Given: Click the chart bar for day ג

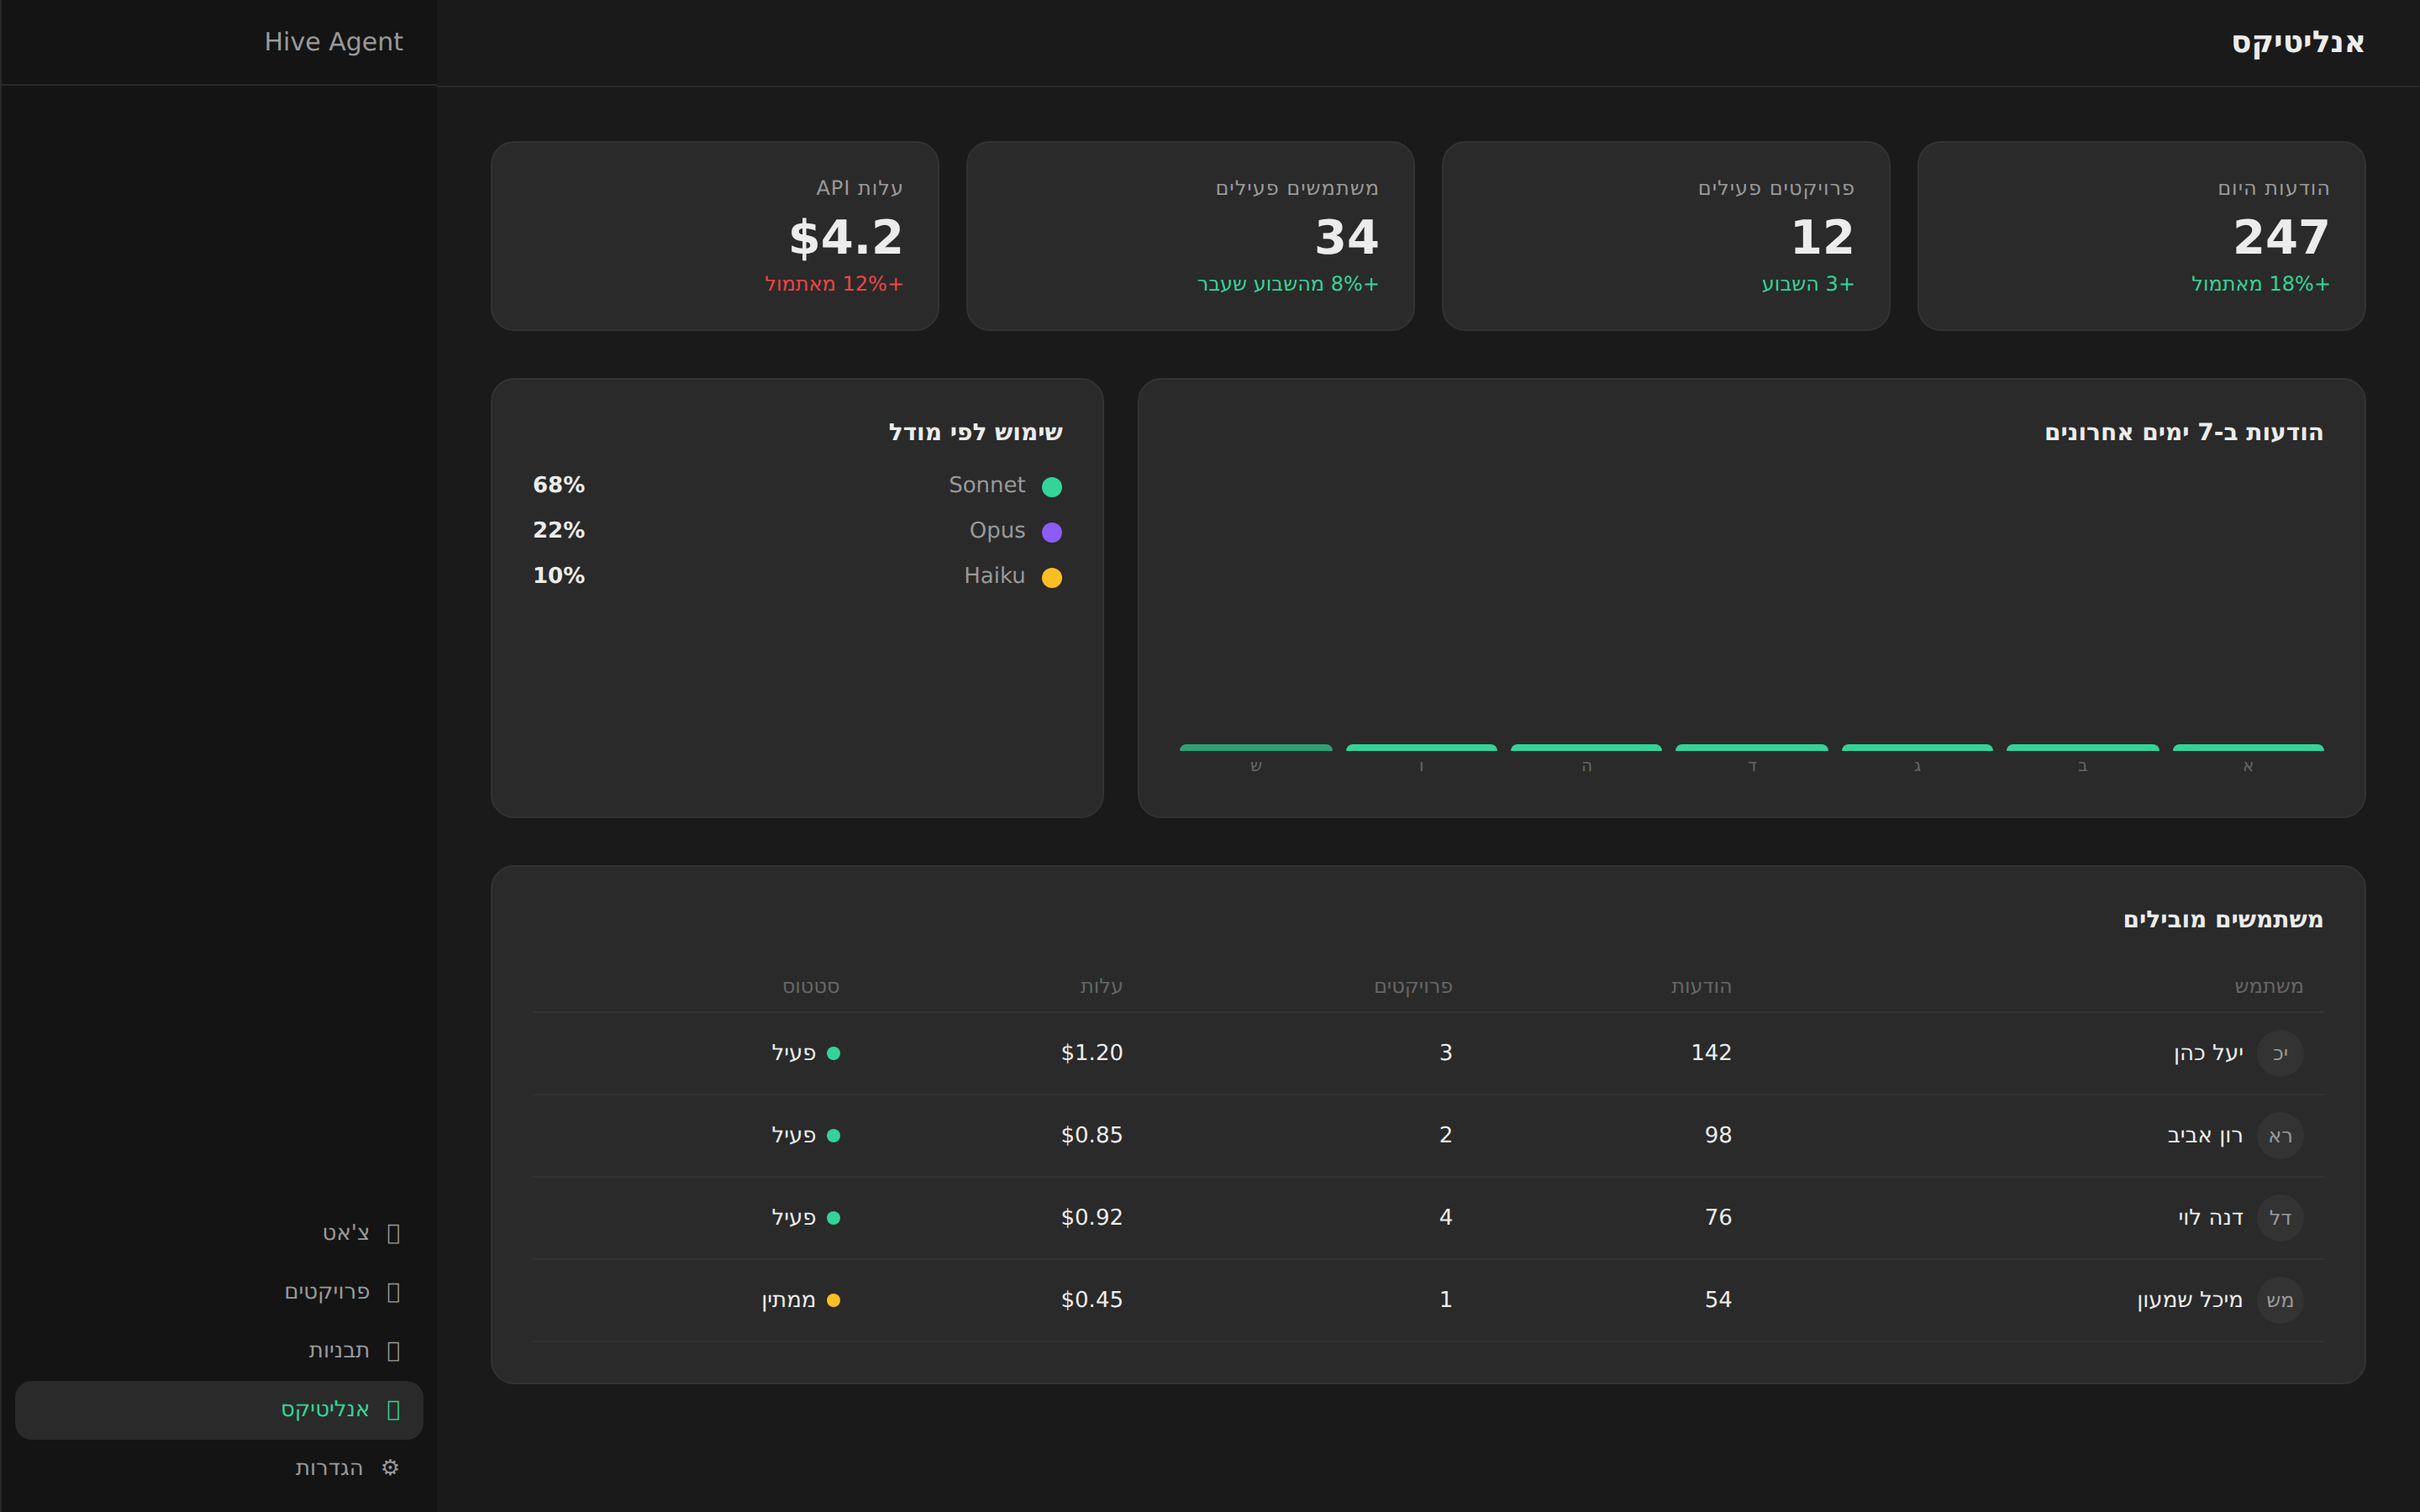Looking at the screenshot, I should pos(1917,747).
